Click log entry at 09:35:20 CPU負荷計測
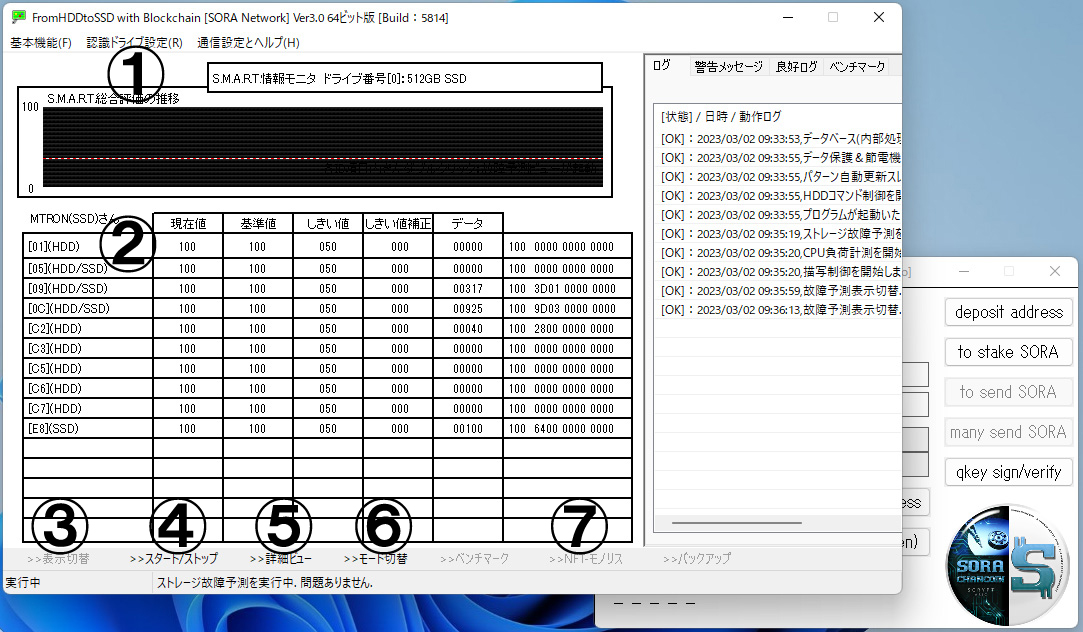This screenshot has width=1083, height=632. 780,253
